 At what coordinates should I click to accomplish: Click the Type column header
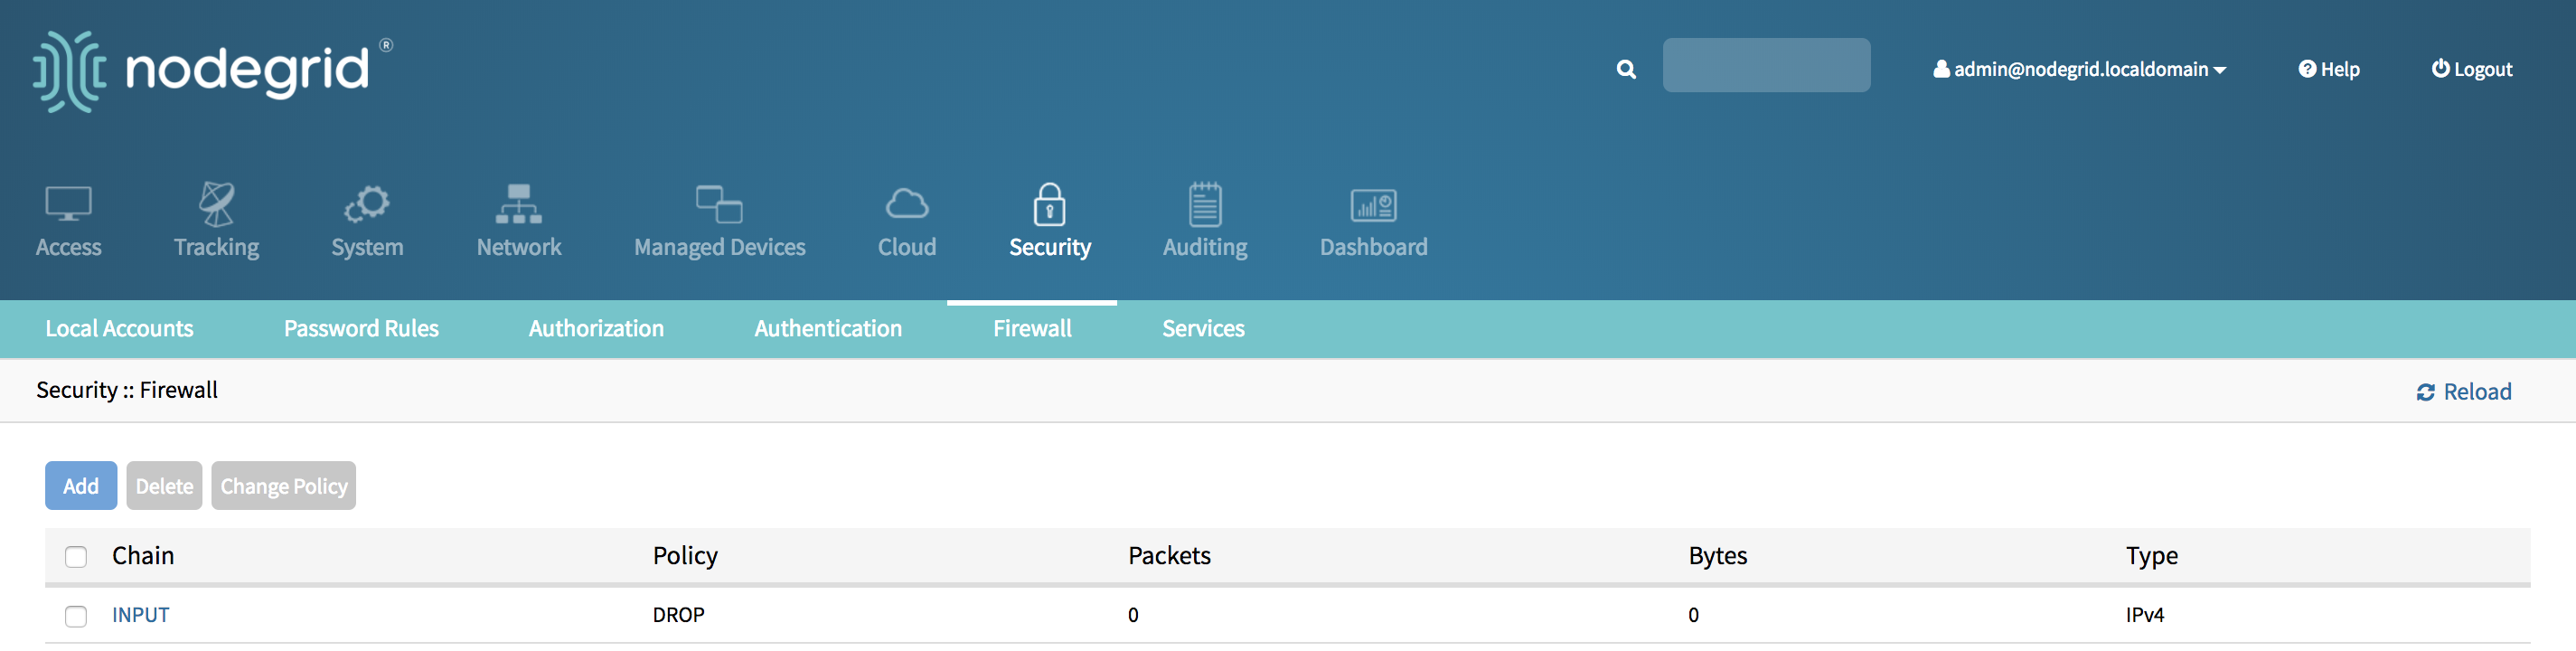pos(2151,556)
